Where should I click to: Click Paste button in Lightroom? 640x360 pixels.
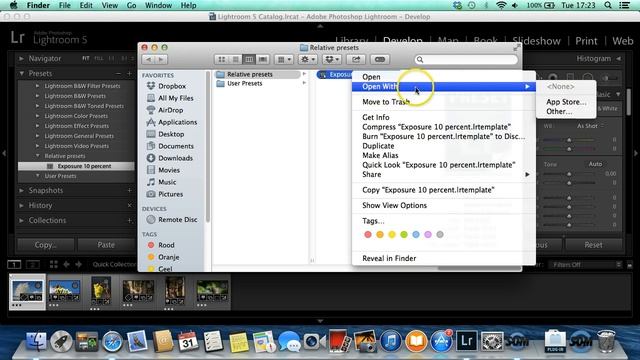106,245
